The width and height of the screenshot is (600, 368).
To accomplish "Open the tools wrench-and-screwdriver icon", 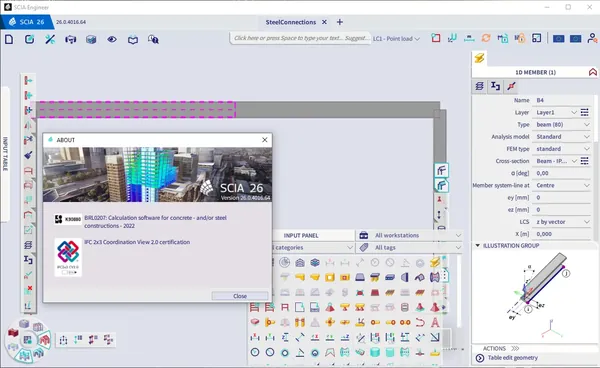I will pyautogui.click(x=50, y=39).
